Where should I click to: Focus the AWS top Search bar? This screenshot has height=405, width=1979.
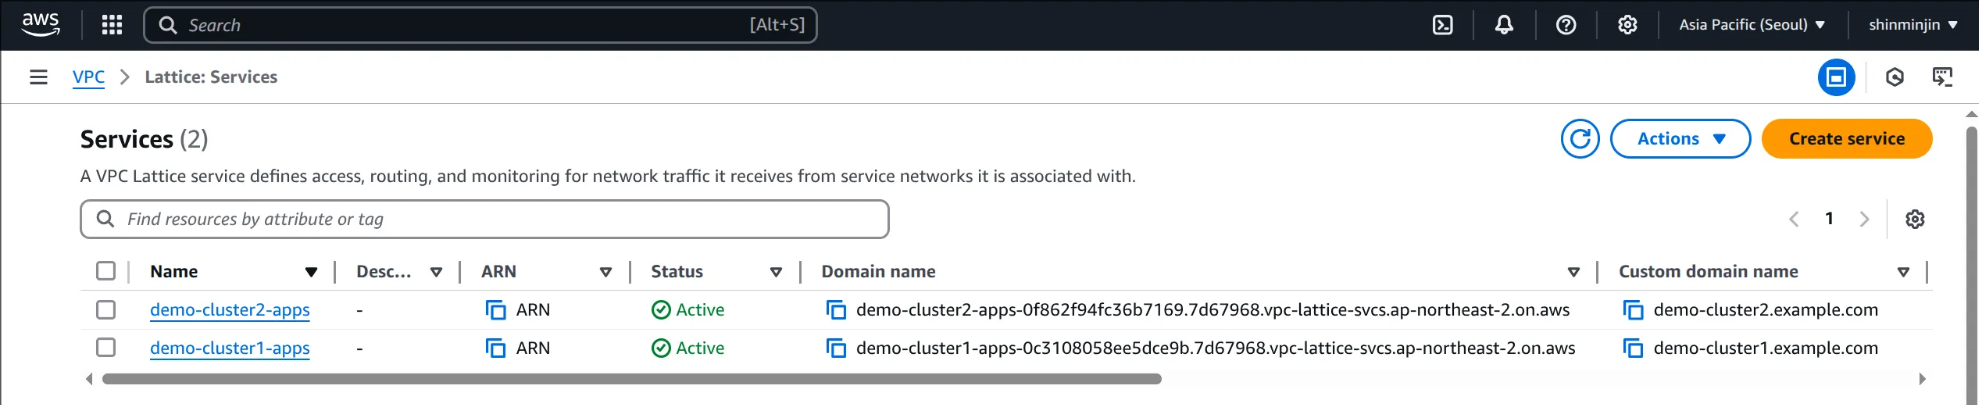click(480, 25)
